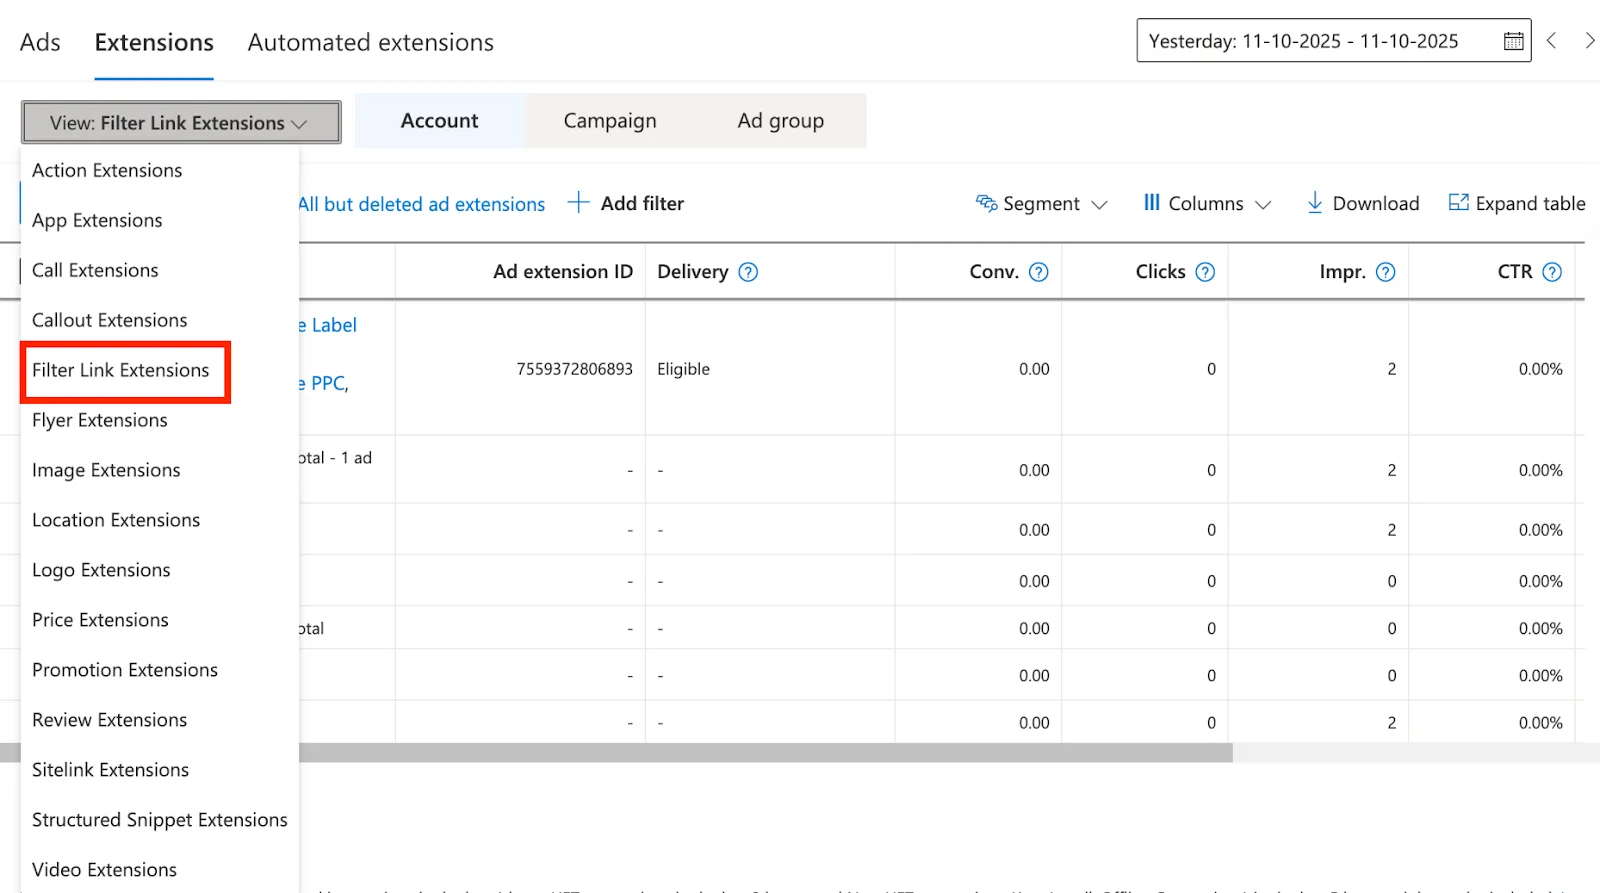Click the Conv. column help icon

pos(1039,272)
